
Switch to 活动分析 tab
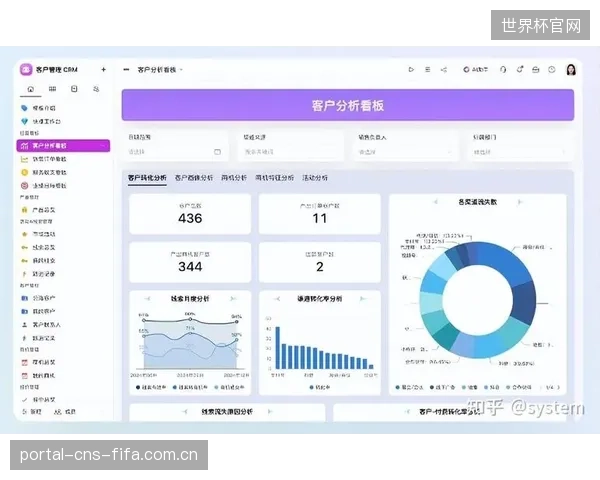pyautogui.click(x=315, y=178)
